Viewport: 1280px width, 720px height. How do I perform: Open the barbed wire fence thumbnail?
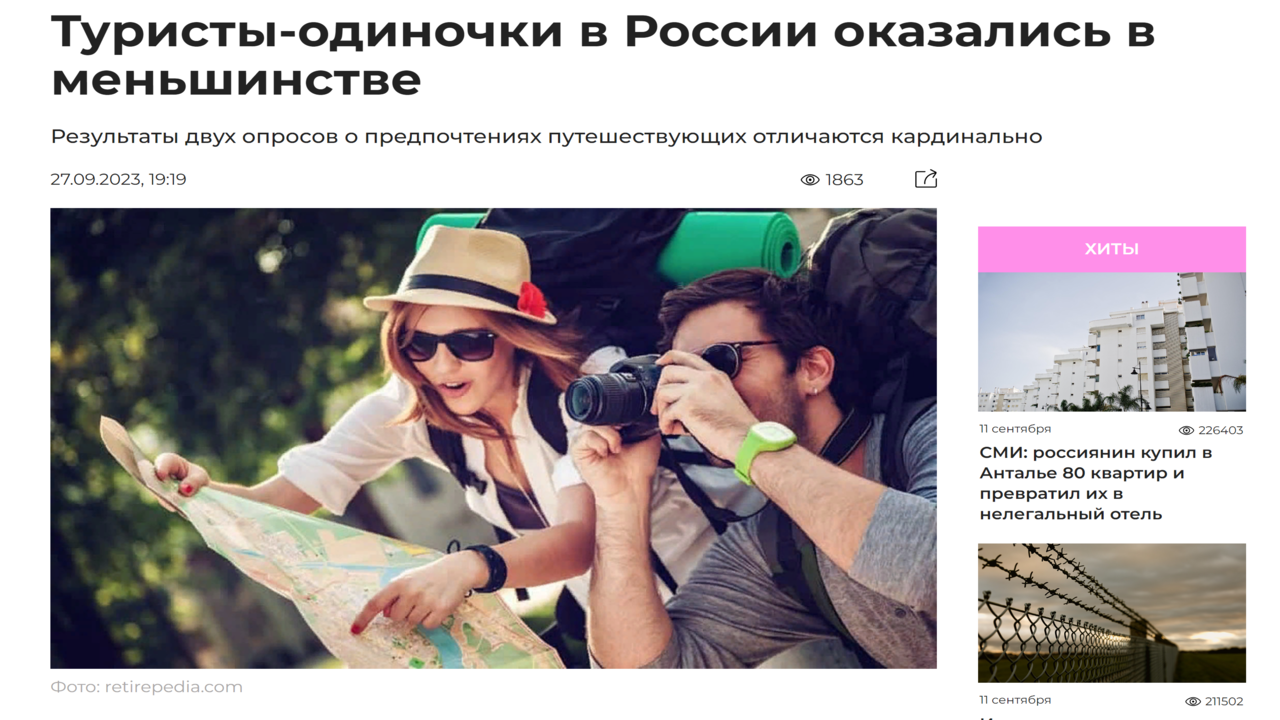pos(1112,613)
